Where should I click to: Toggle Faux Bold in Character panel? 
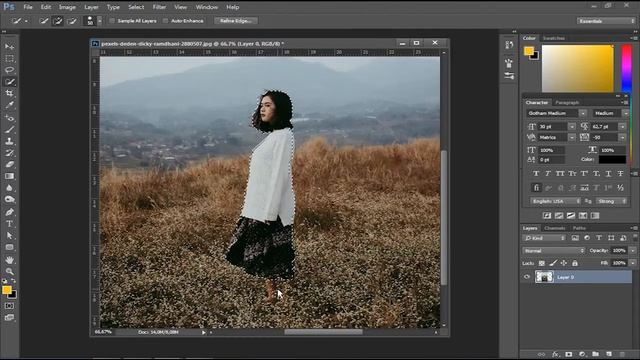tap(536, 174)
